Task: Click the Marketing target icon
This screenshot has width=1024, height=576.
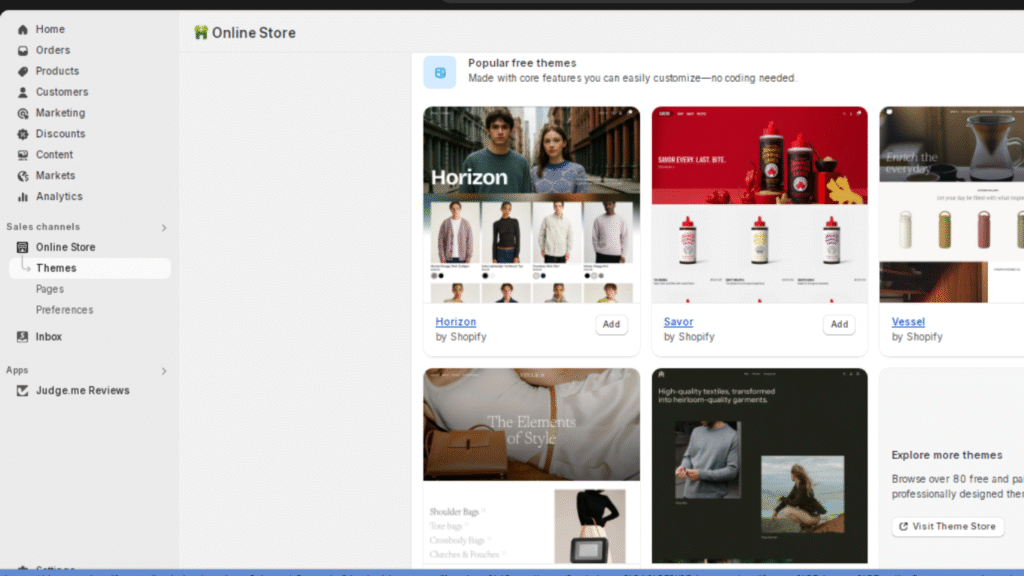Action: (x=23, y=113)
